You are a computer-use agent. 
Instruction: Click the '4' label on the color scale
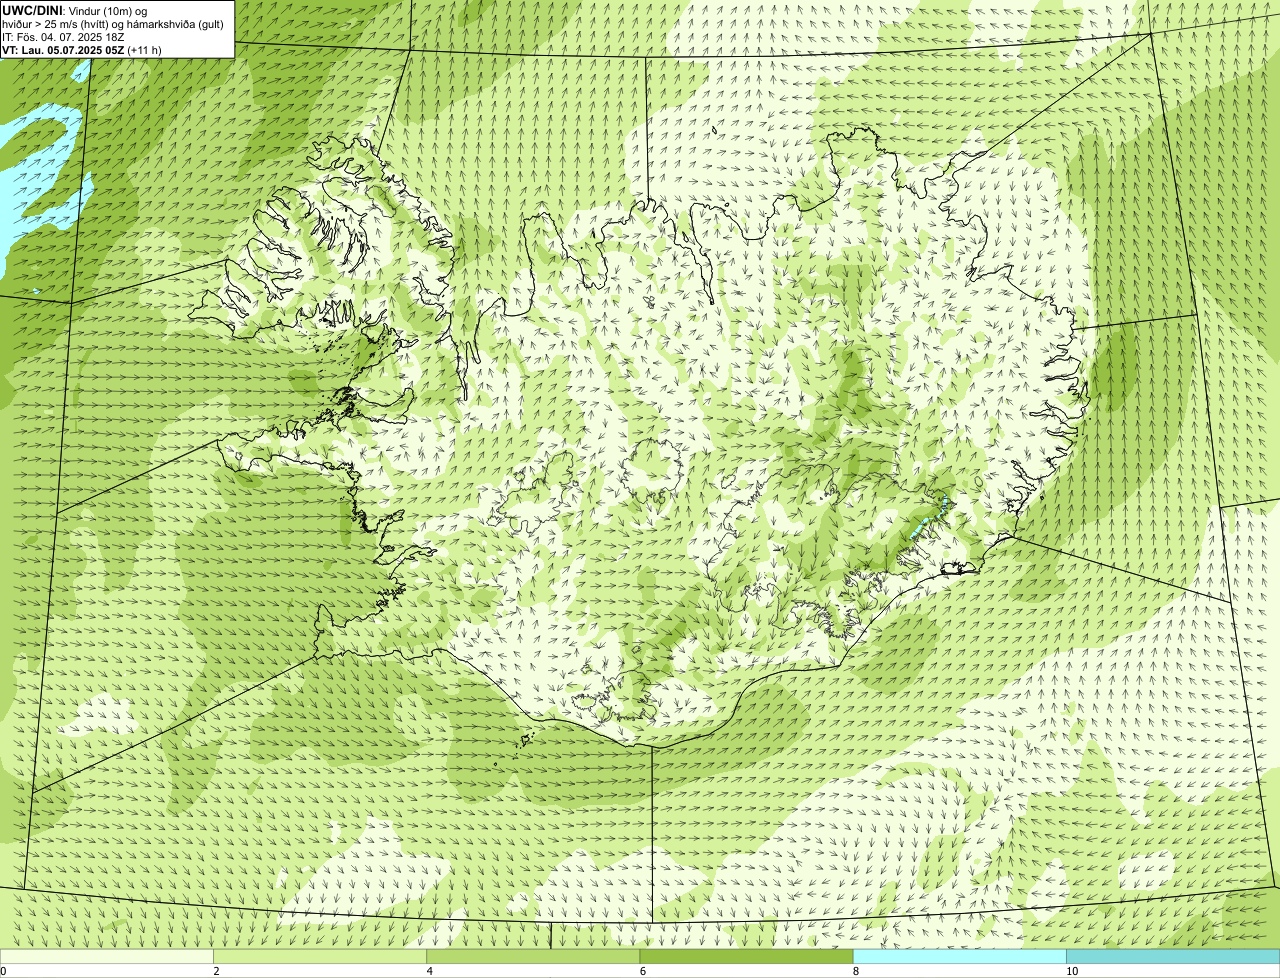[430, 971]
